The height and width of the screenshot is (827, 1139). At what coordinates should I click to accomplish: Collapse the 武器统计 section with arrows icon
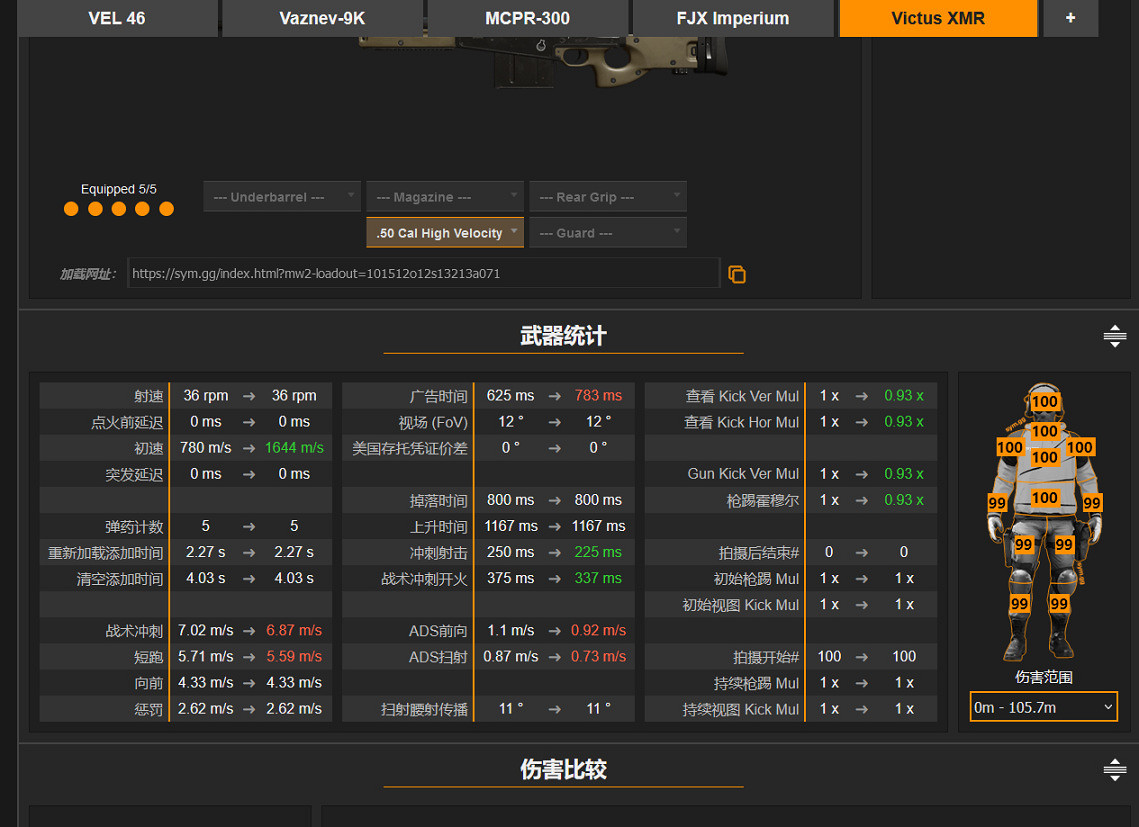tap(1114, 337)
